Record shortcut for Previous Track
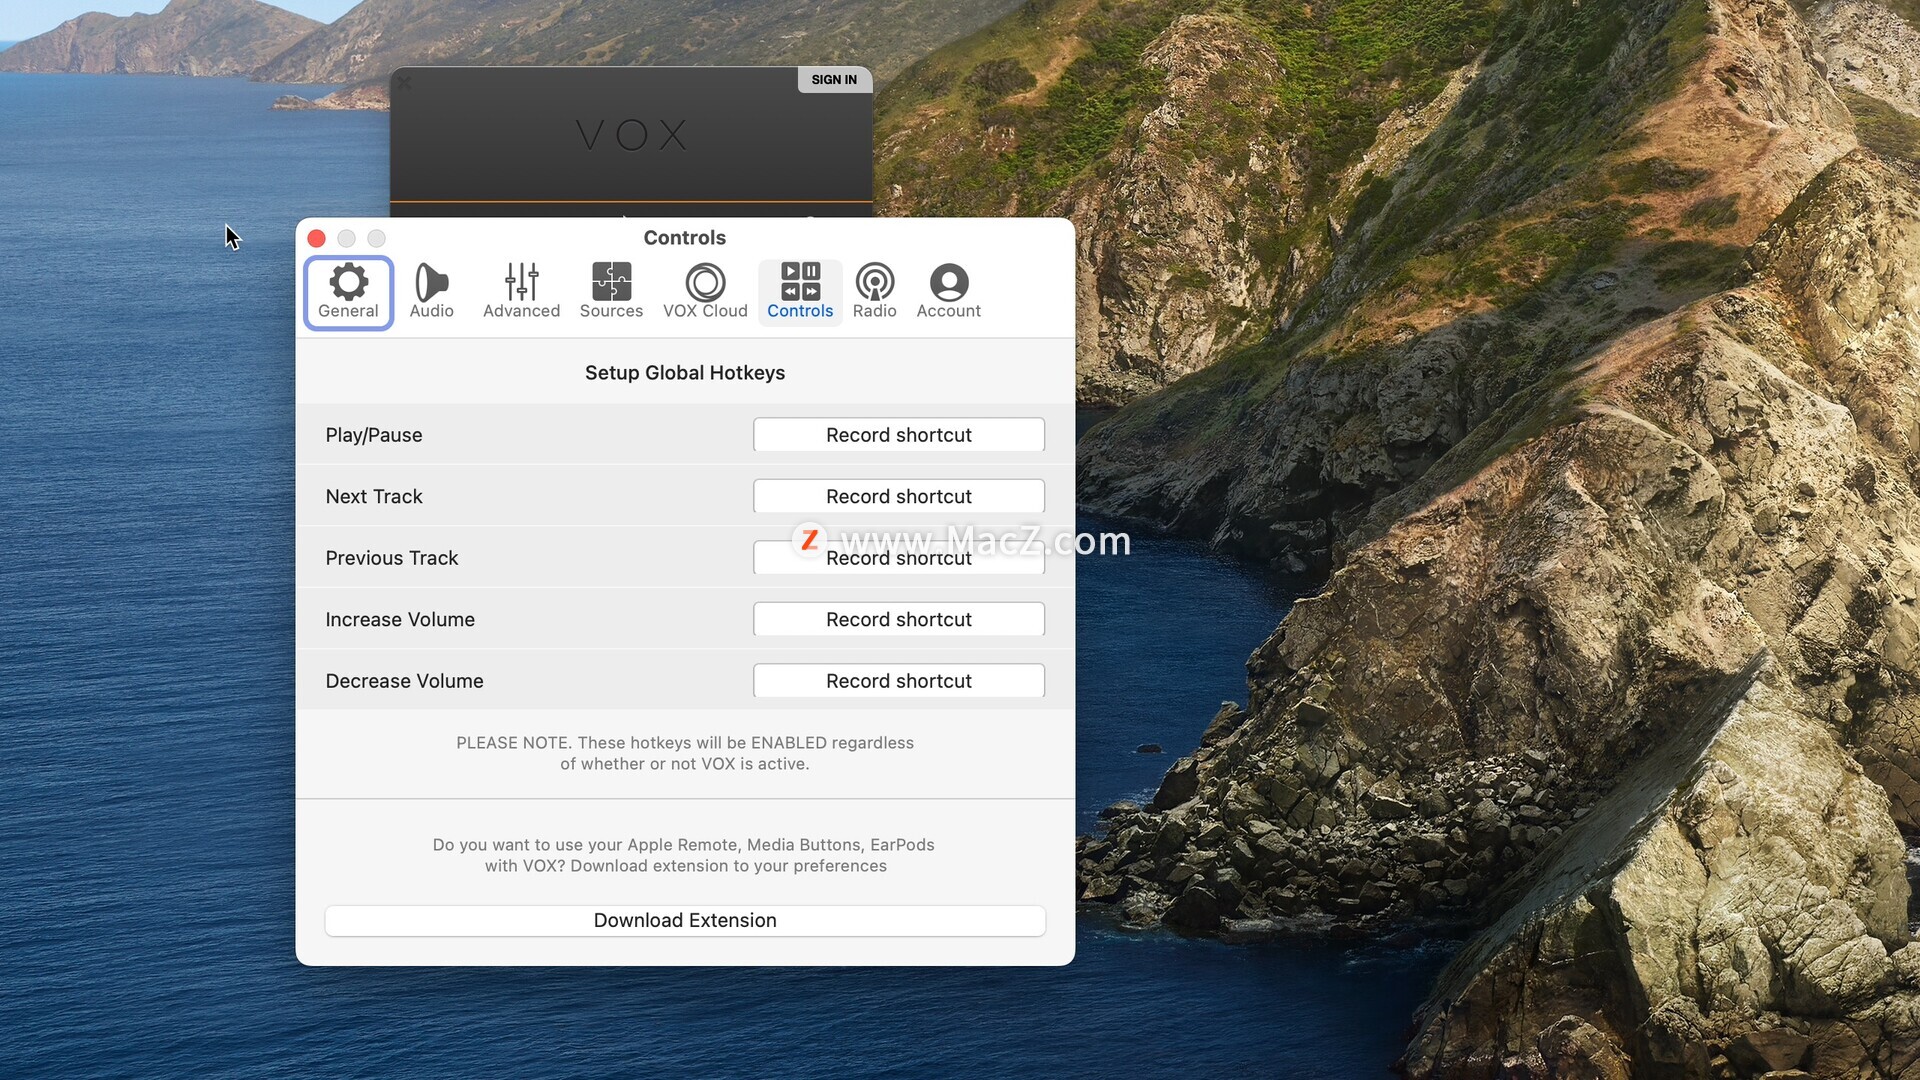Image resolution: width=1920 pixels, height=1080 pixels. tap(899, 558)
